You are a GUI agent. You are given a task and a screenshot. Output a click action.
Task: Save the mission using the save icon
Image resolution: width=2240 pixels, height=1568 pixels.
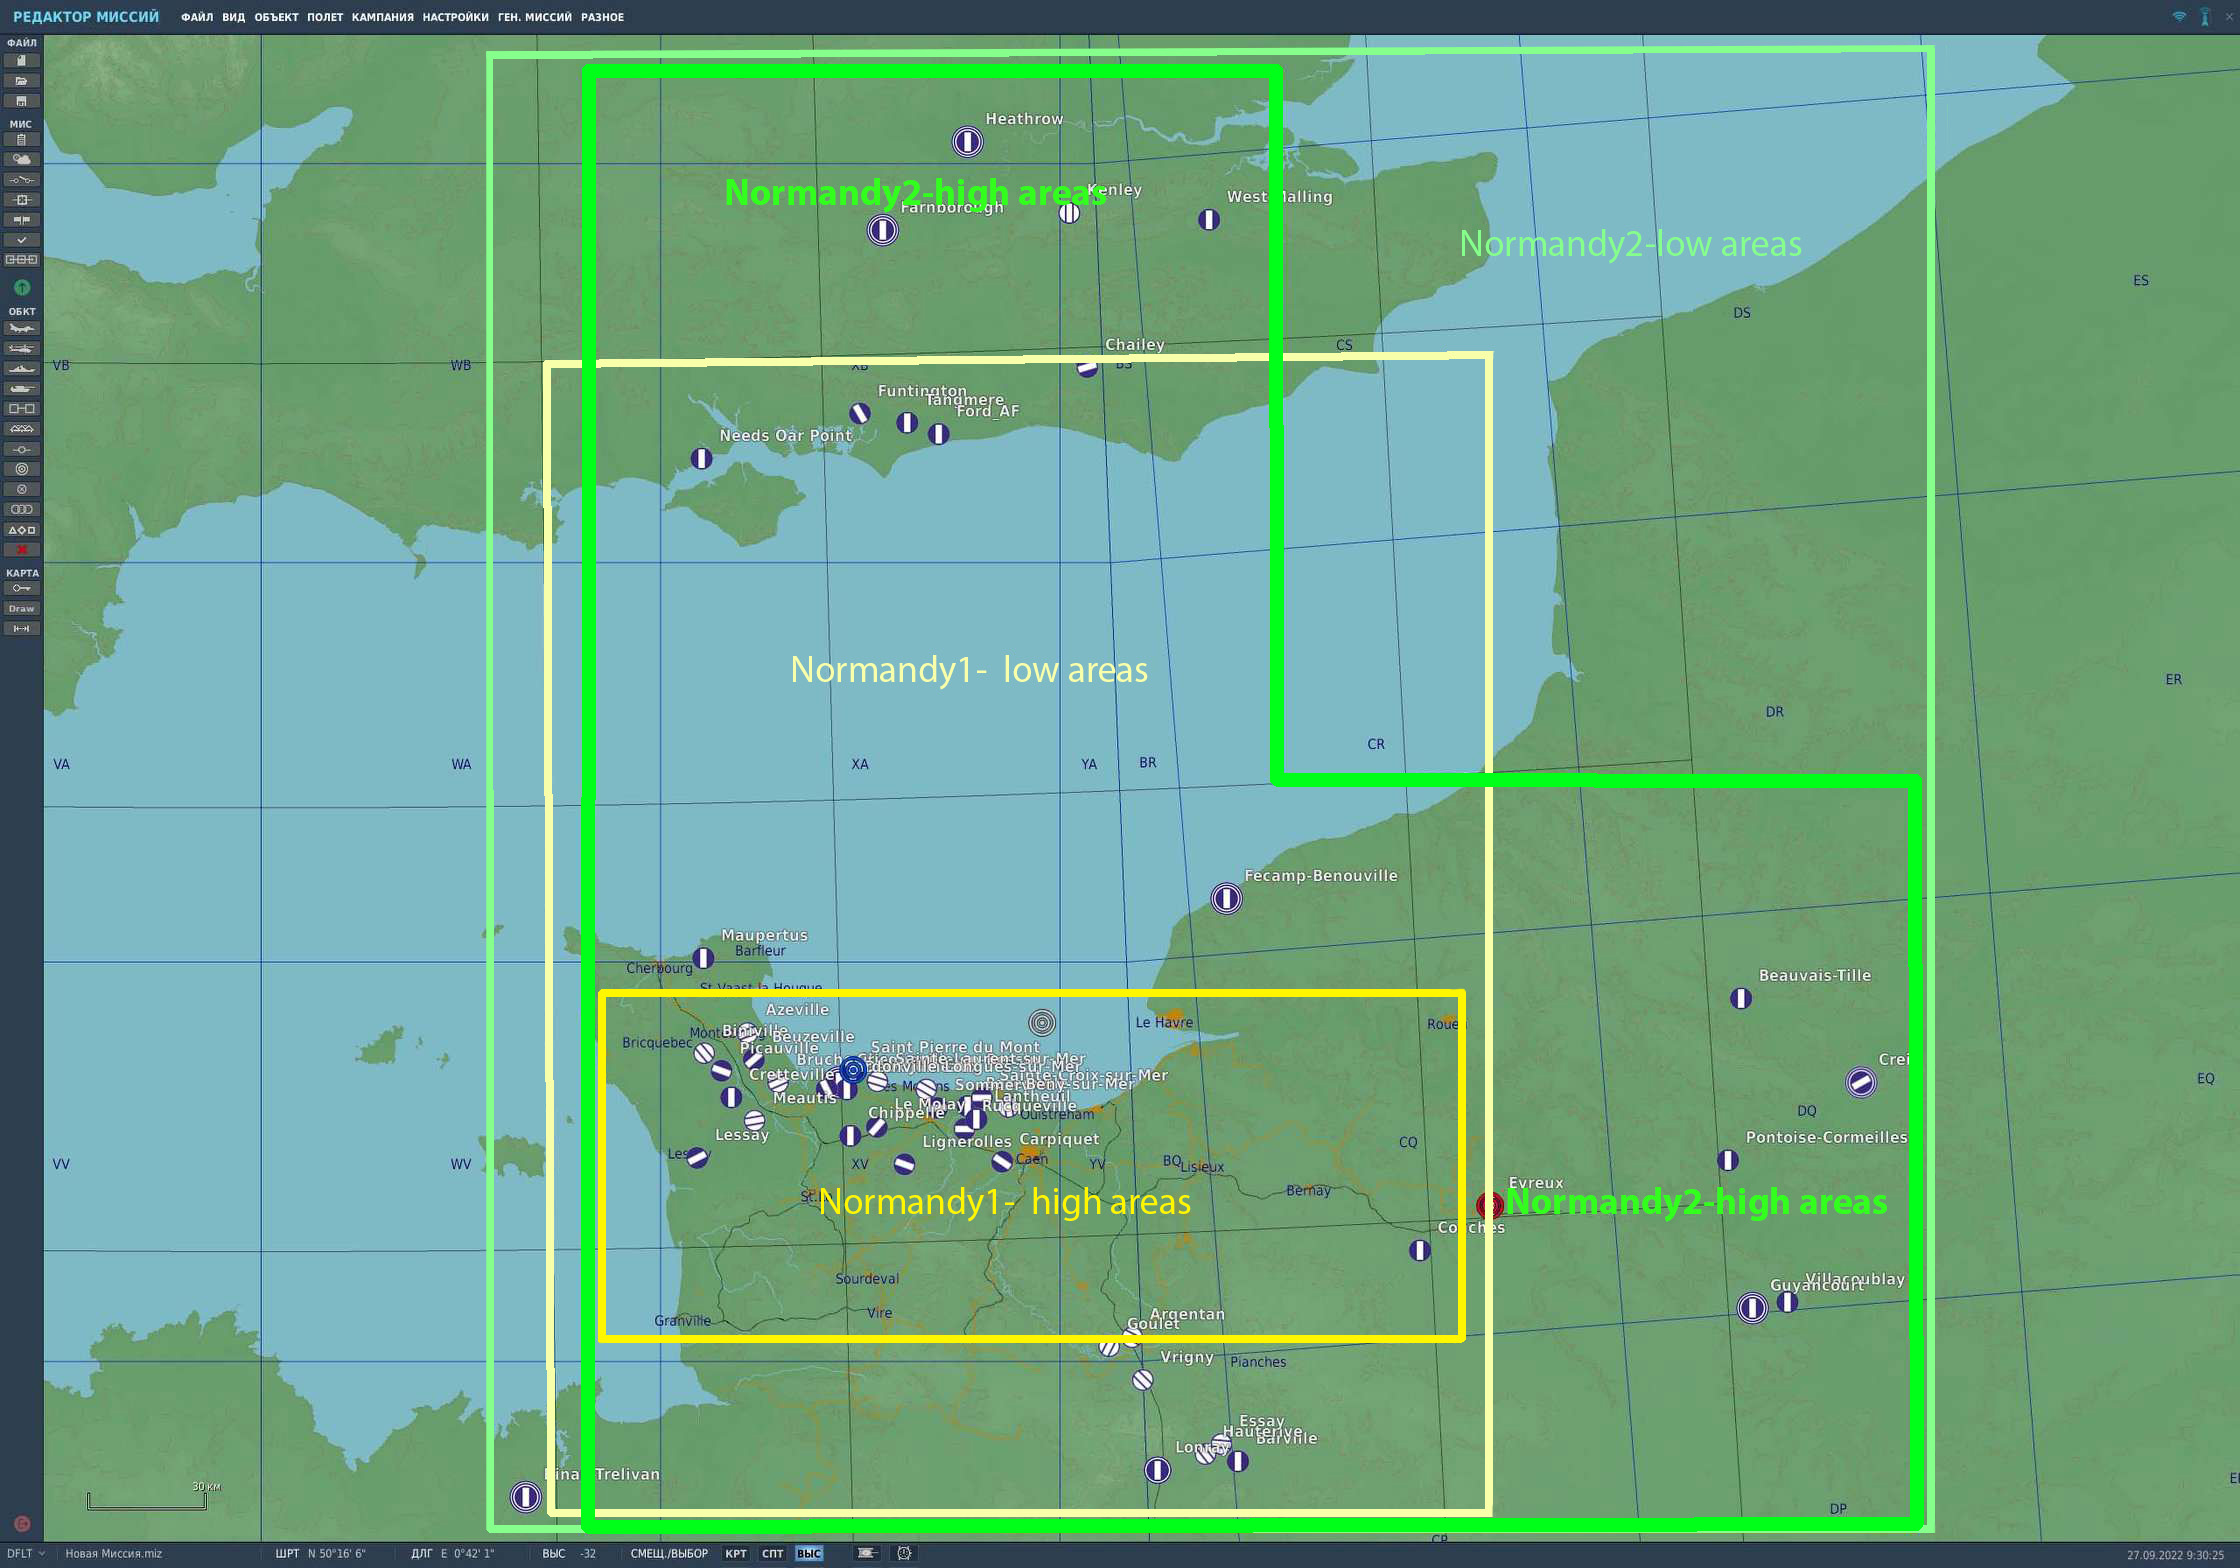[x=21, y=101]
